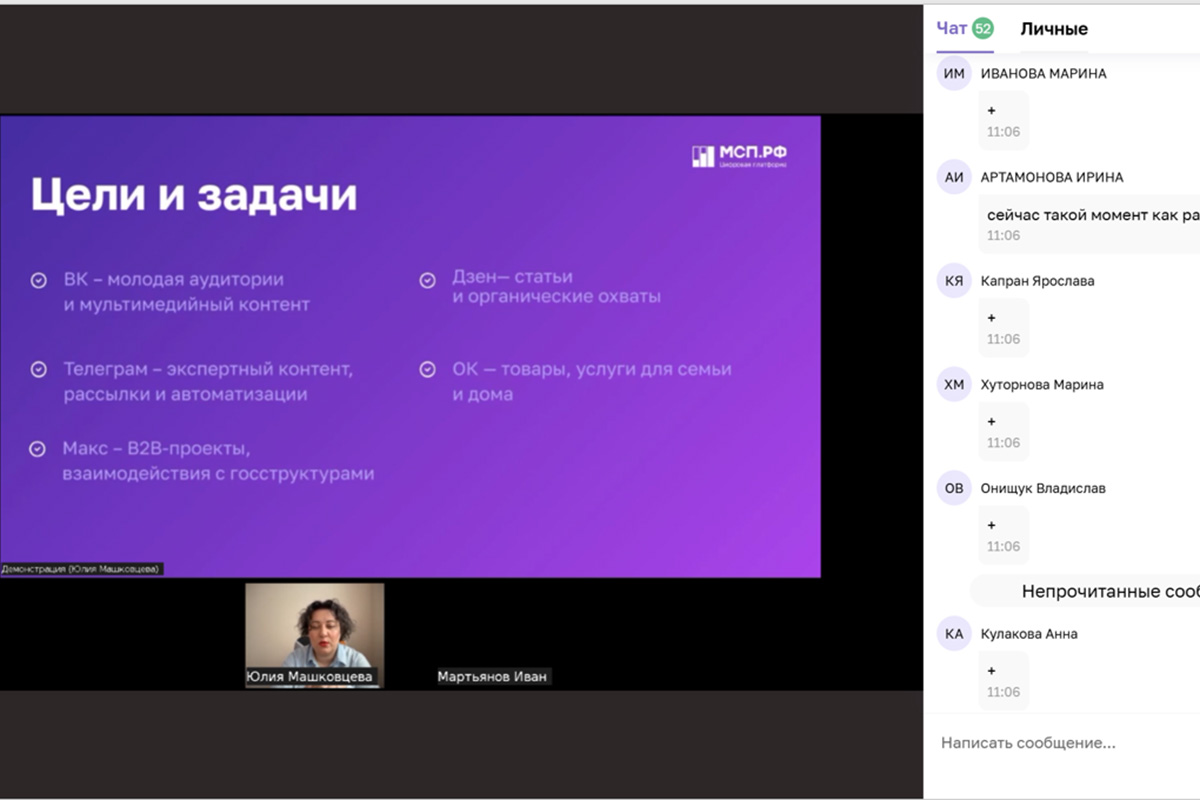Click the checkmark icon beside Телеграм bullet

click(x=38, y=369)
